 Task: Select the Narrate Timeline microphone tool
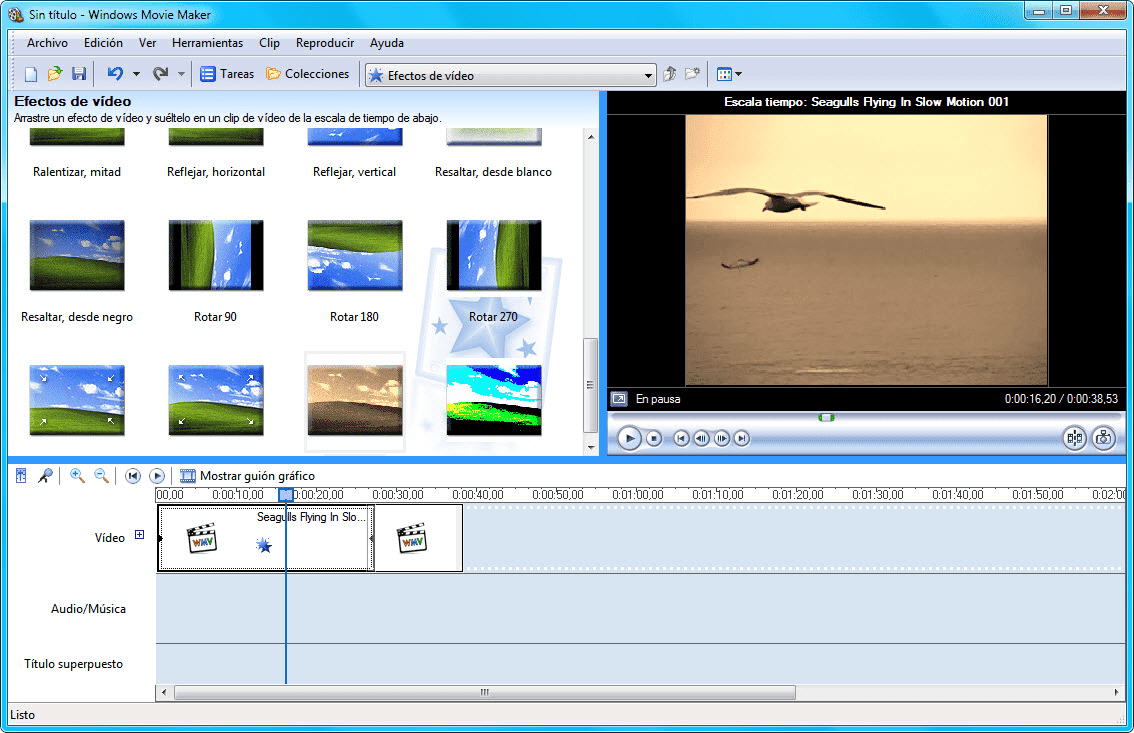[x=46, y=475]
